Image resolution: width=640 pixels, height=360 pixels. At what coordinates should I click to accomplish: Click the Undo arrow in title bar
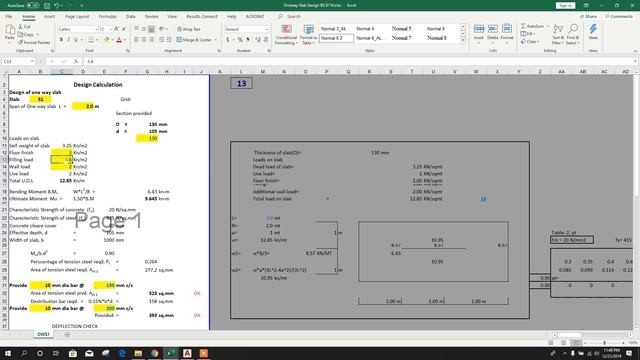tap(56, 5)
